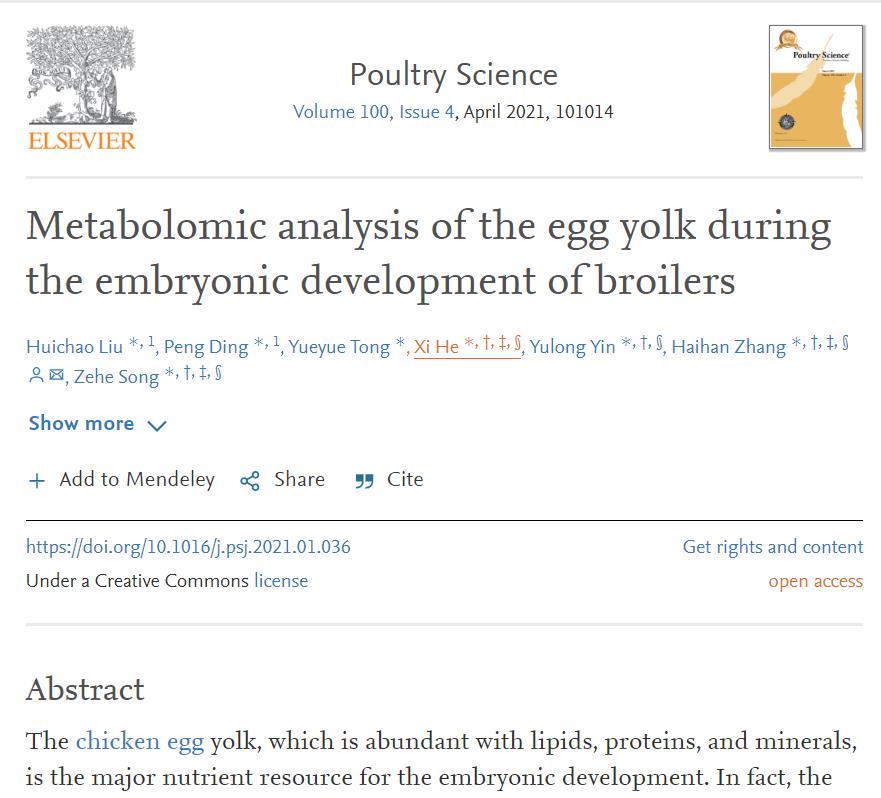Open the Creative Commons license link

point(281,581)
